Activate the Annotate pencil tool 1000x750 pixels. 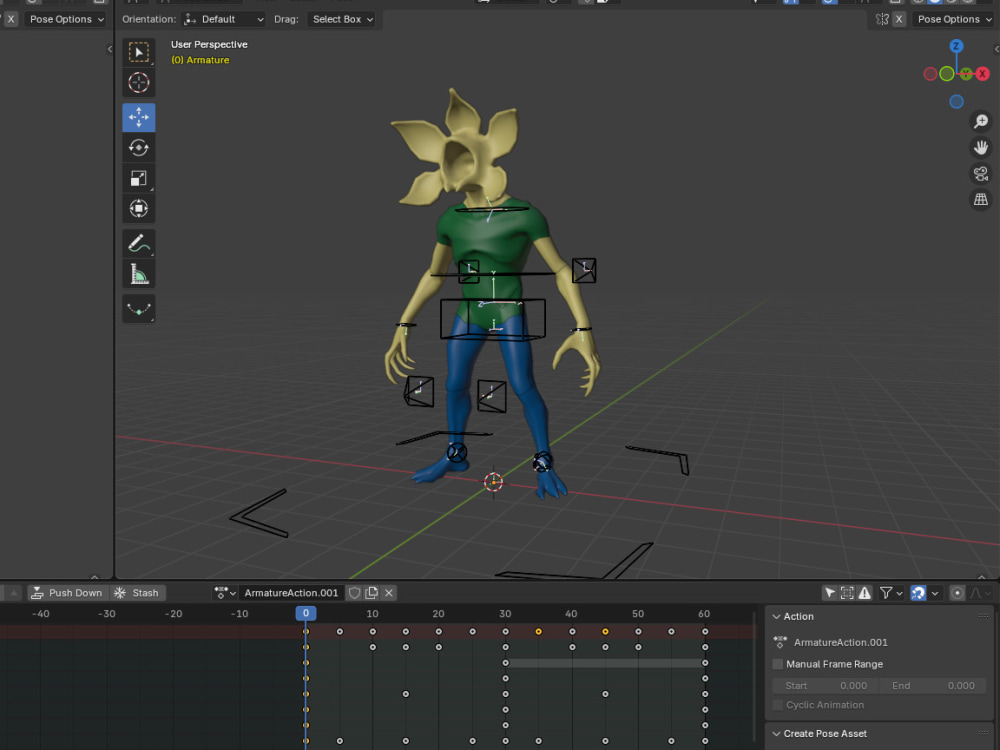(138, 244)
